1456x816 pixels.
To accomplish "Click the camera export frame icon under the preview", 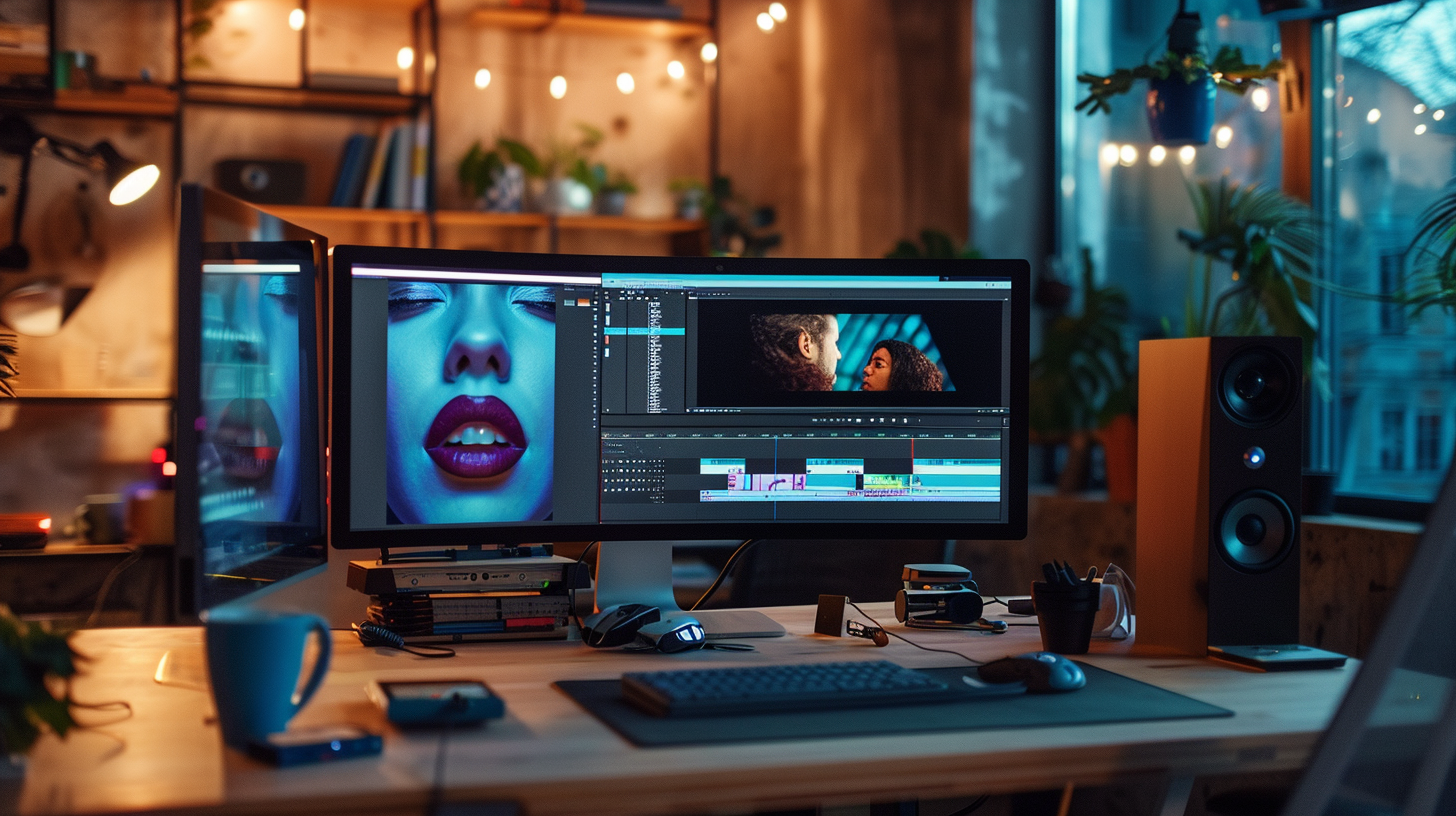I will click(x=872, y=417).
